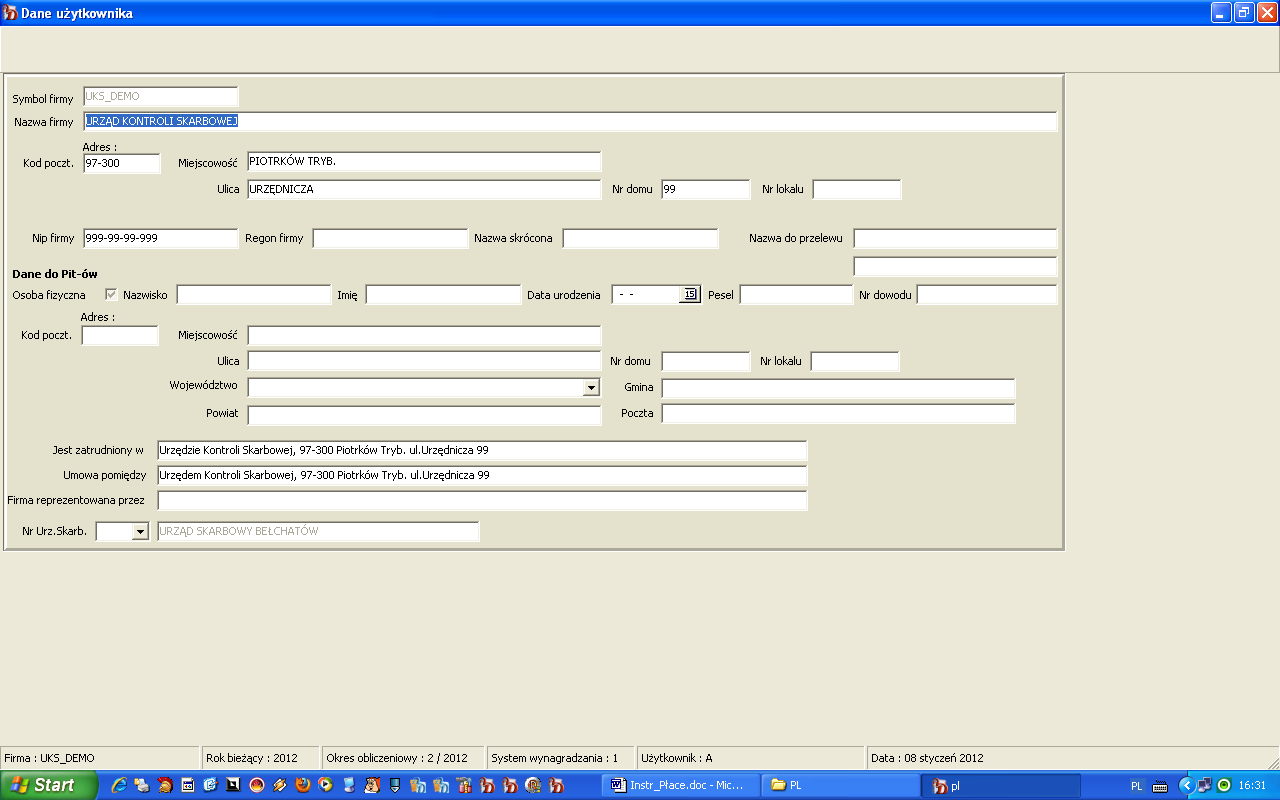Click status bar text Firma : UKS_DEMO

click(49, 758)
